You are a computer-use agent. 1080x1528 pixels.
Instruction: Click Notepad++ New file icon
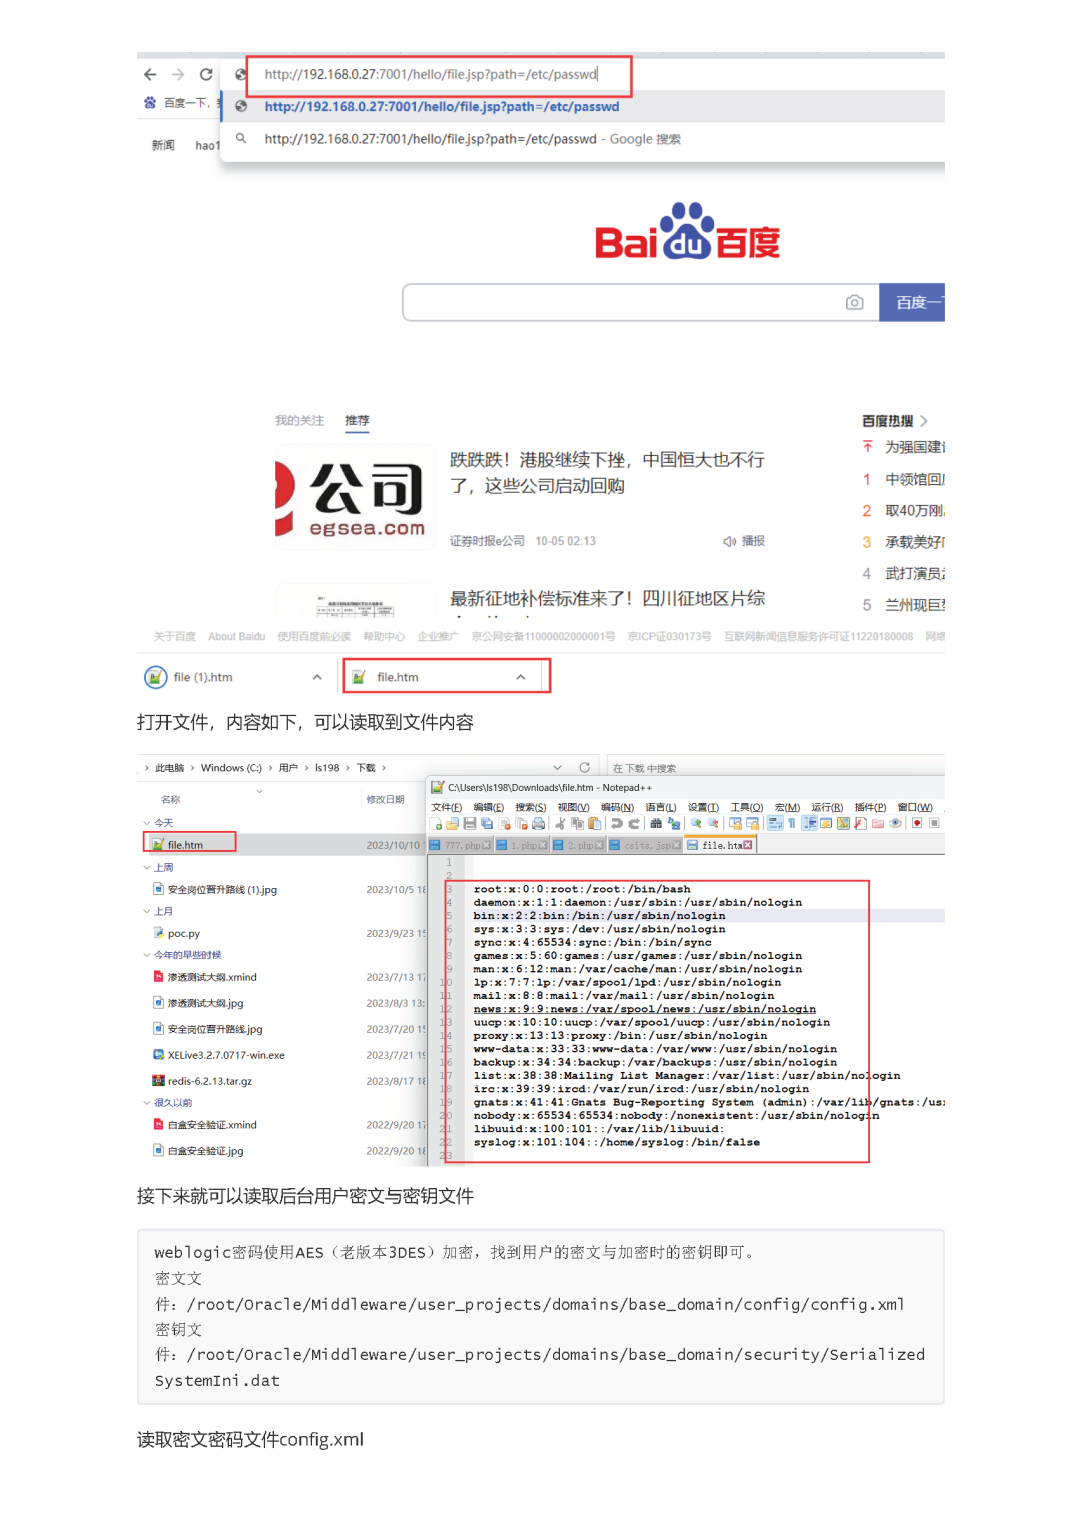[x=436, y=824]
